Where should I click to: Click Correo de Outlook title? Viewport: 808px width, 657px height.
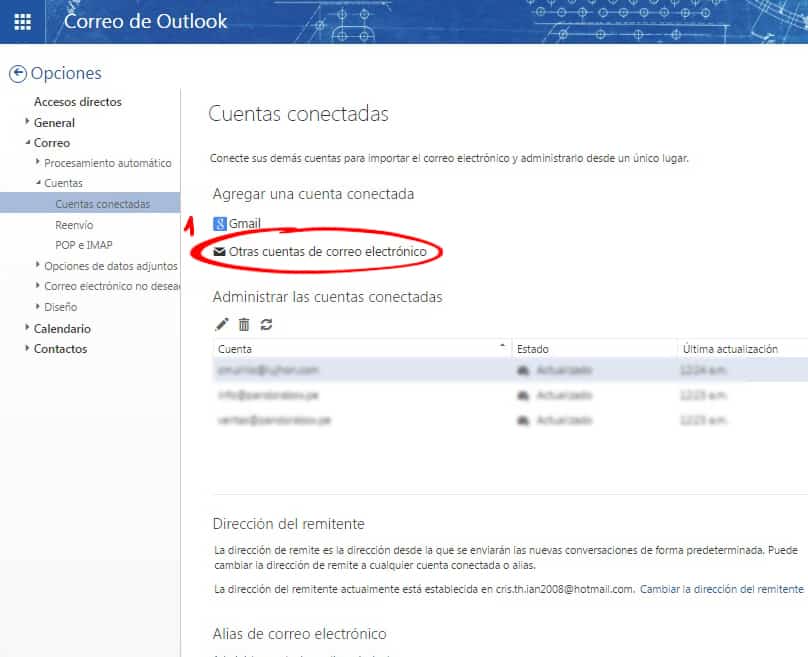[x=145, y=21]
